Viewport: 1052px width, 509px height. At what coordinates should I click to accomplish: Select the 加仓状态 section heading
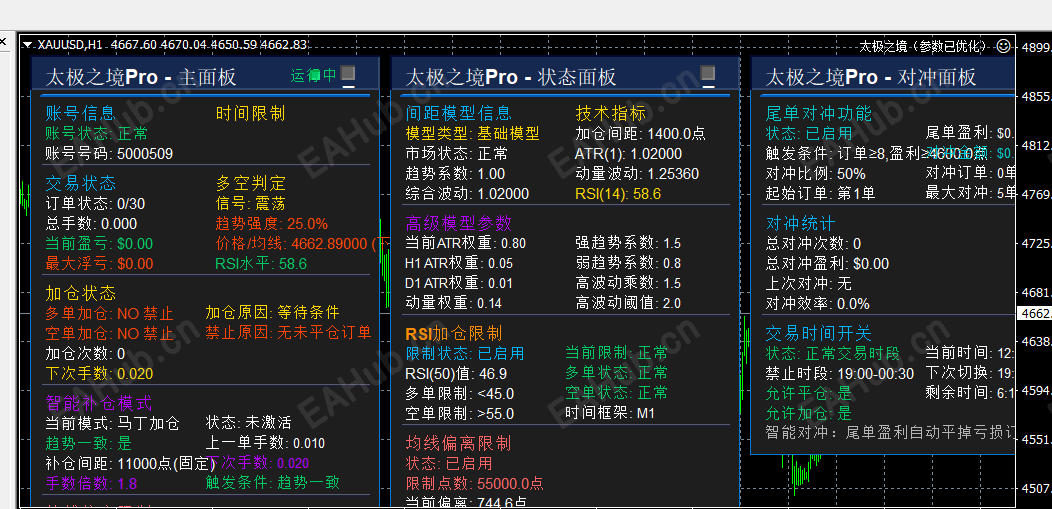tap(81, 293)
